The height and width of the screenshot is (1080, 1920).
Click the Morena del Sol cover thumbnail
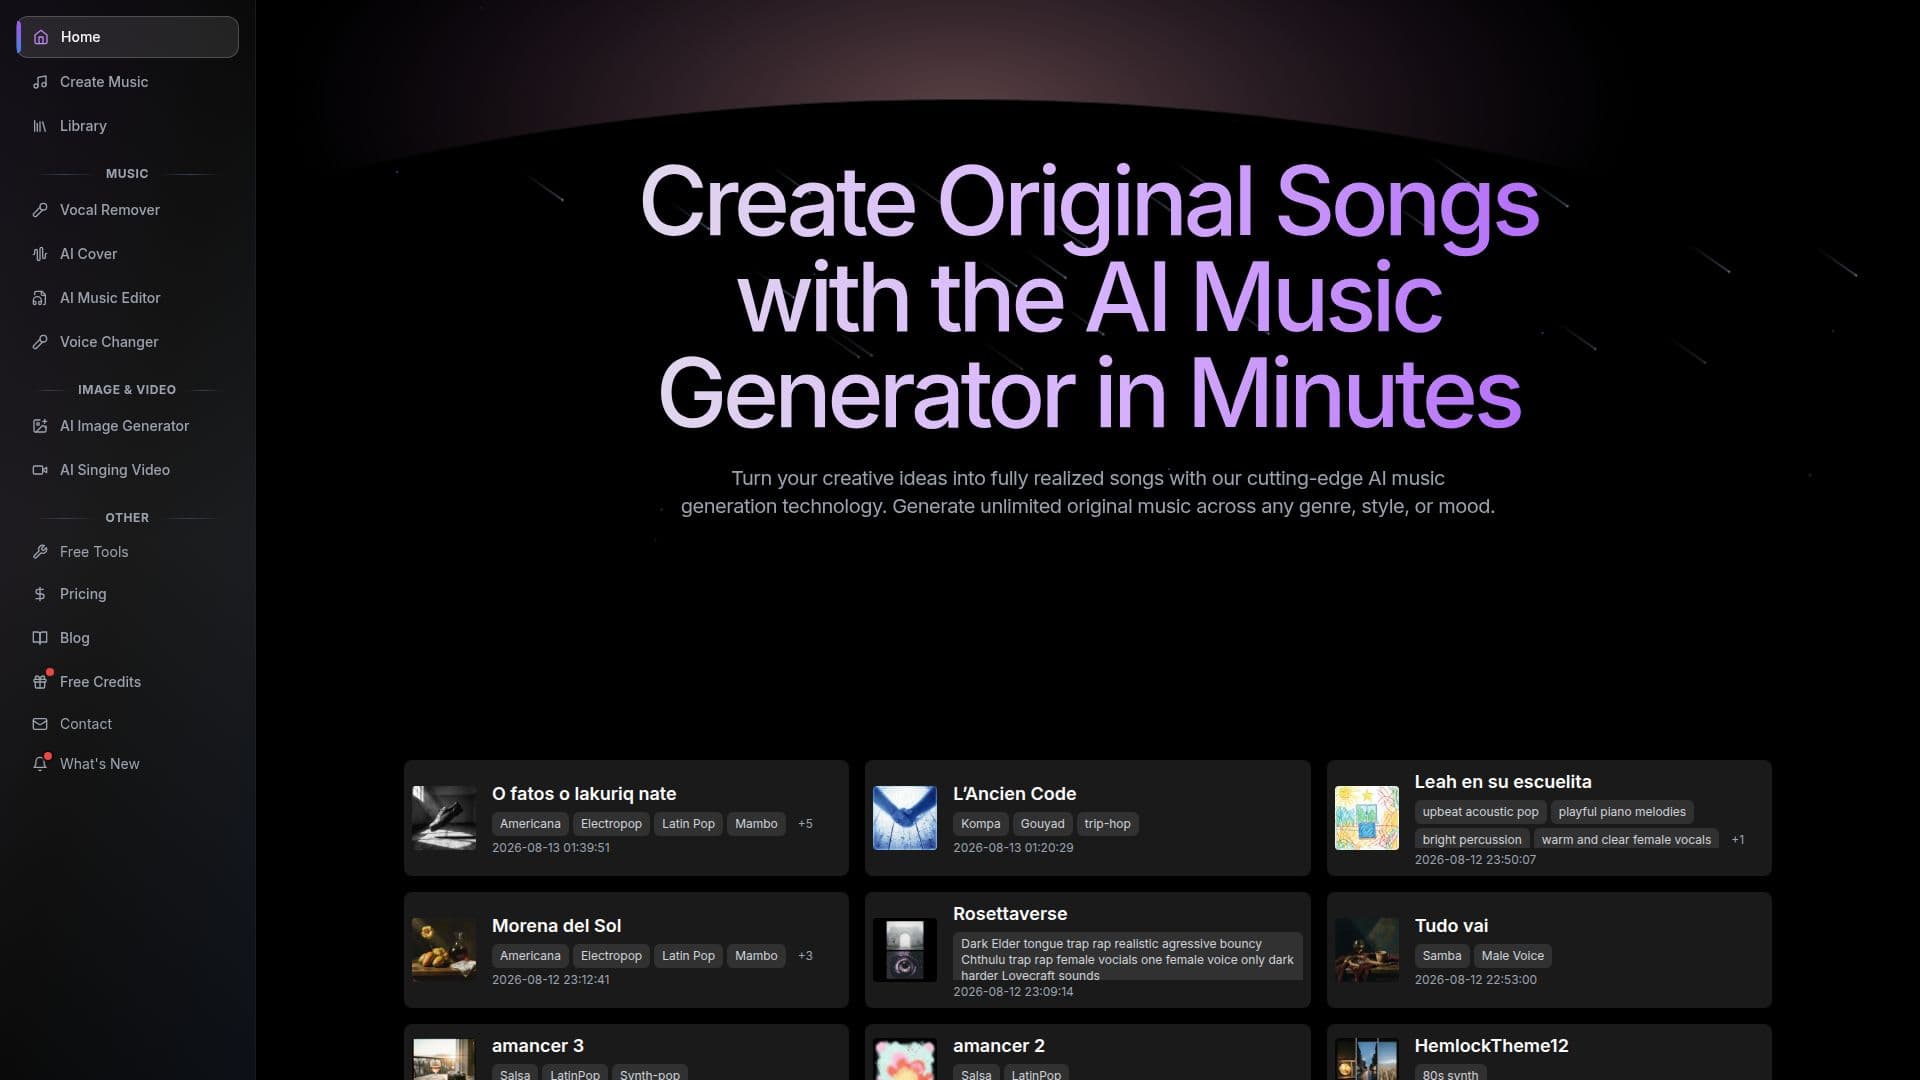coord(444,950)
